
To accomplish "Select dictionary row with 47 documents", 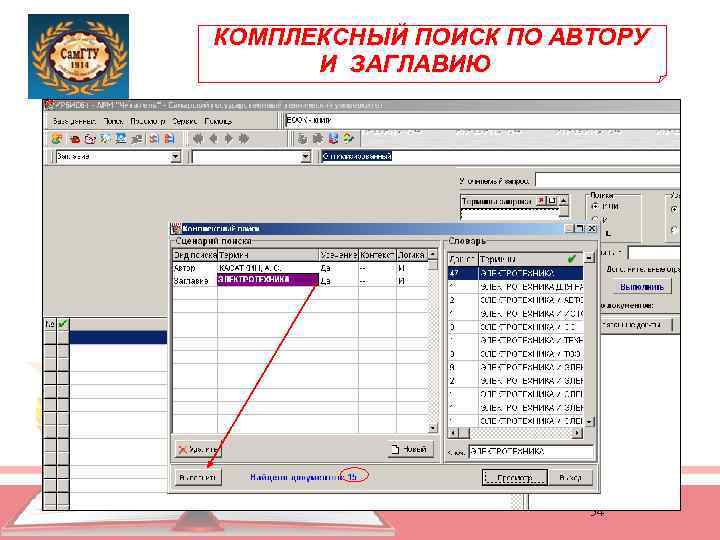I will tap(515, 273).
